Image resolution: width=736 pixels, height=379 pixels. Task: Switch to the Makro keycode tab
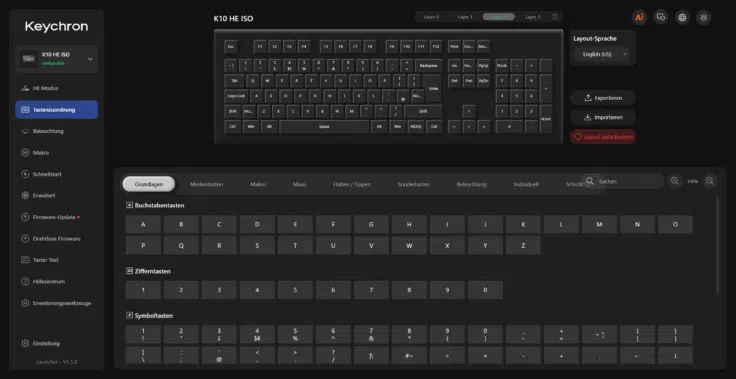[x=258, y=185]
